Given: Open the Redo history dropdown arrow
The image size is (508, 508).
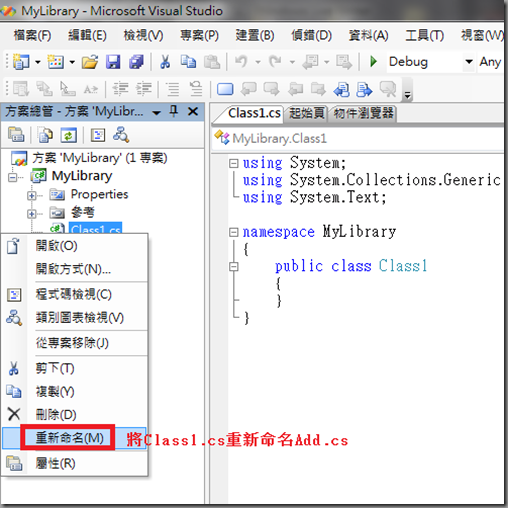Looking at the screenshot, I should pos(292,62).
